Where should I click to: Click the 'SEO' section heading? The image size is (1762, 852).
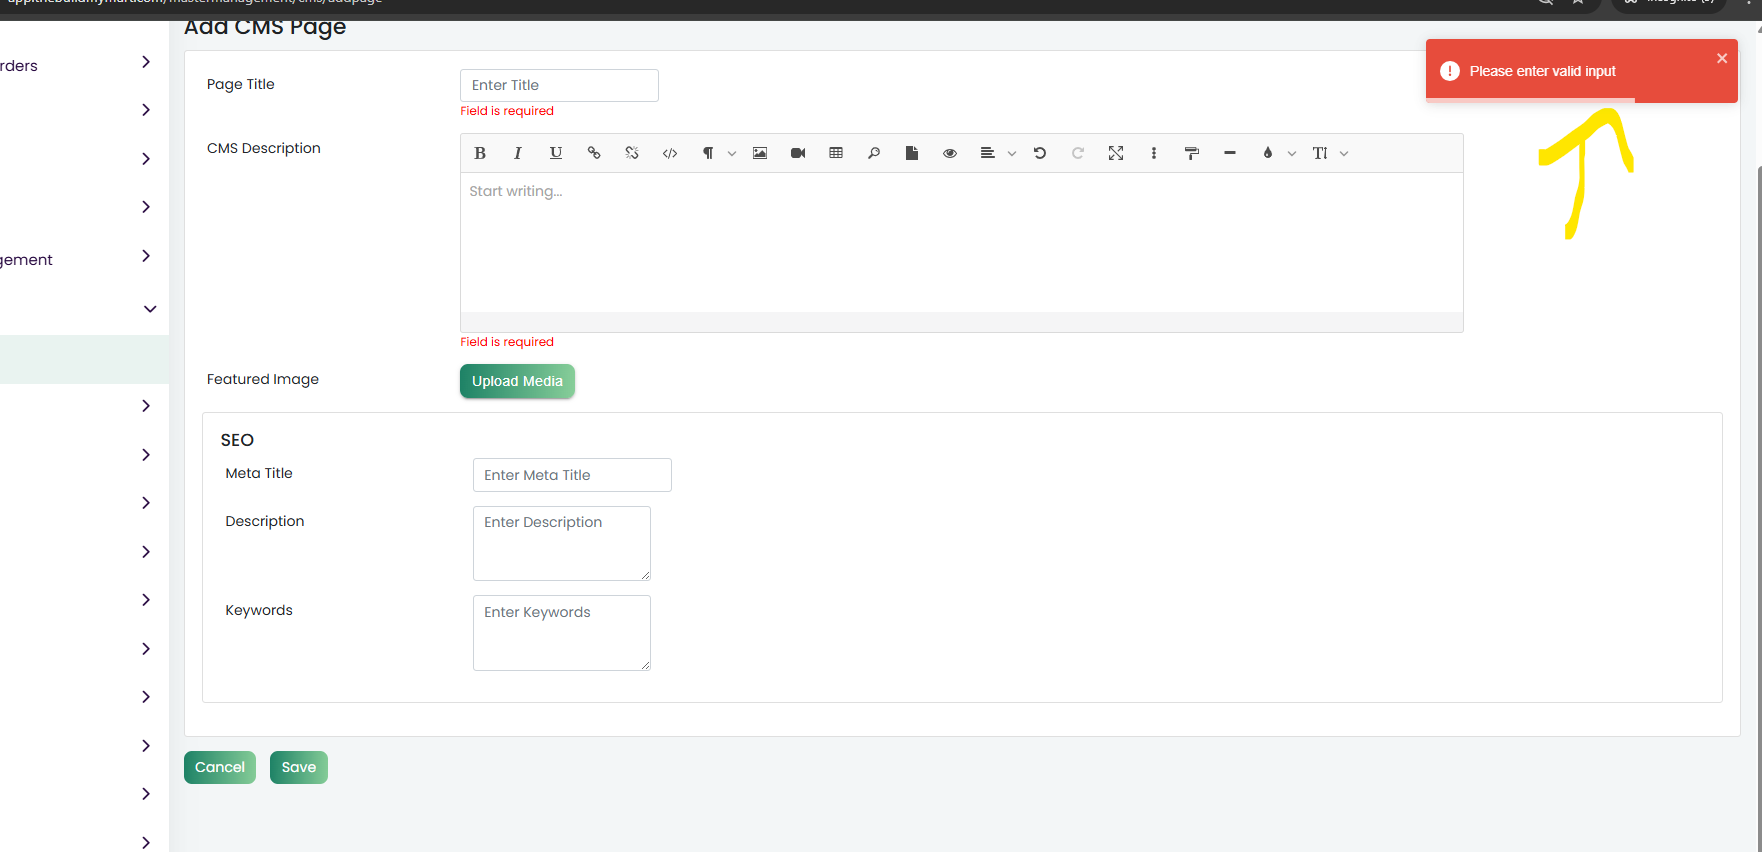click(x=237, y=440)
